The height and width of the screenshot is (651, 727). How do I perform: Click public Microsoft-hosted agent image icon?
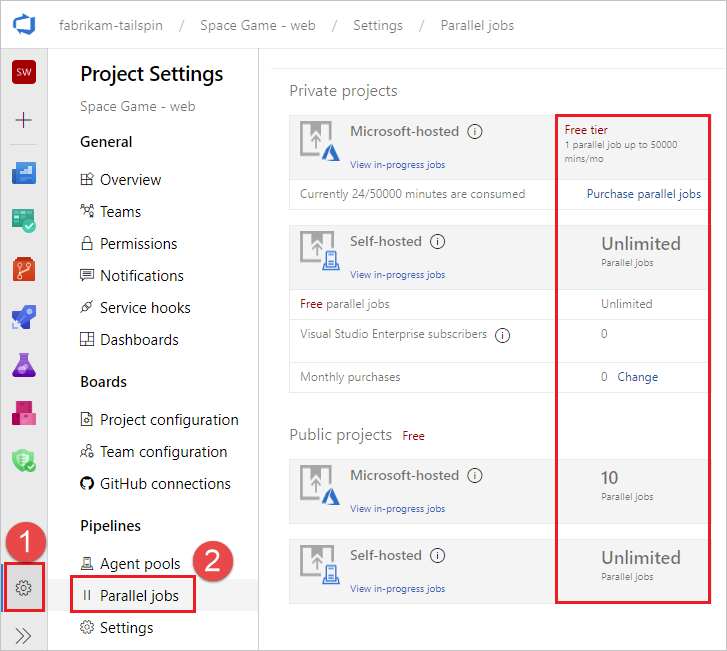[x=319, y=485]
